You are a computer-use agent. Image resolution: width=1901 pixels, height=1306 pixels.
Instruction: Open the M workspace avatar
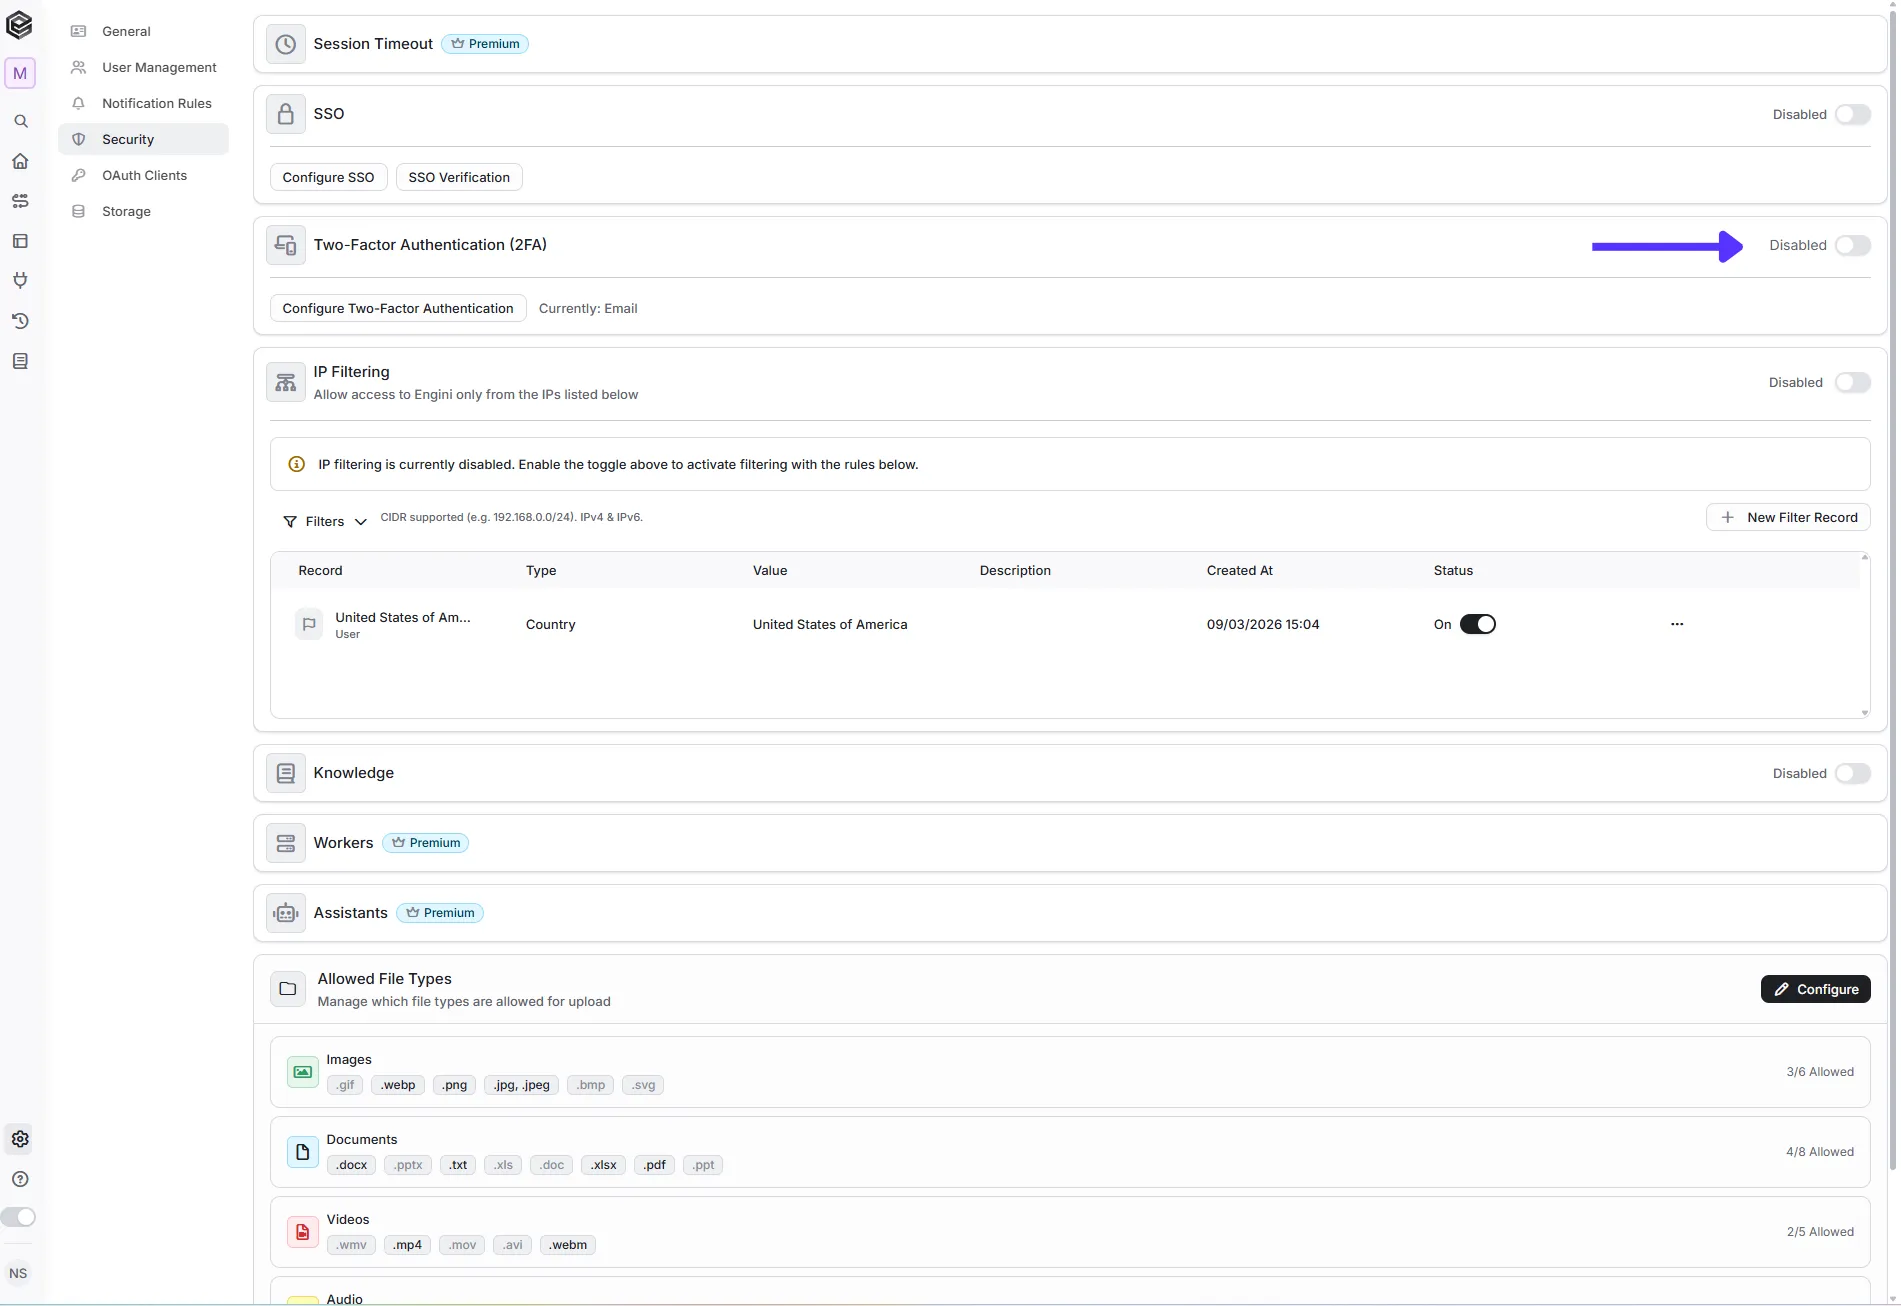coord(20,73)
